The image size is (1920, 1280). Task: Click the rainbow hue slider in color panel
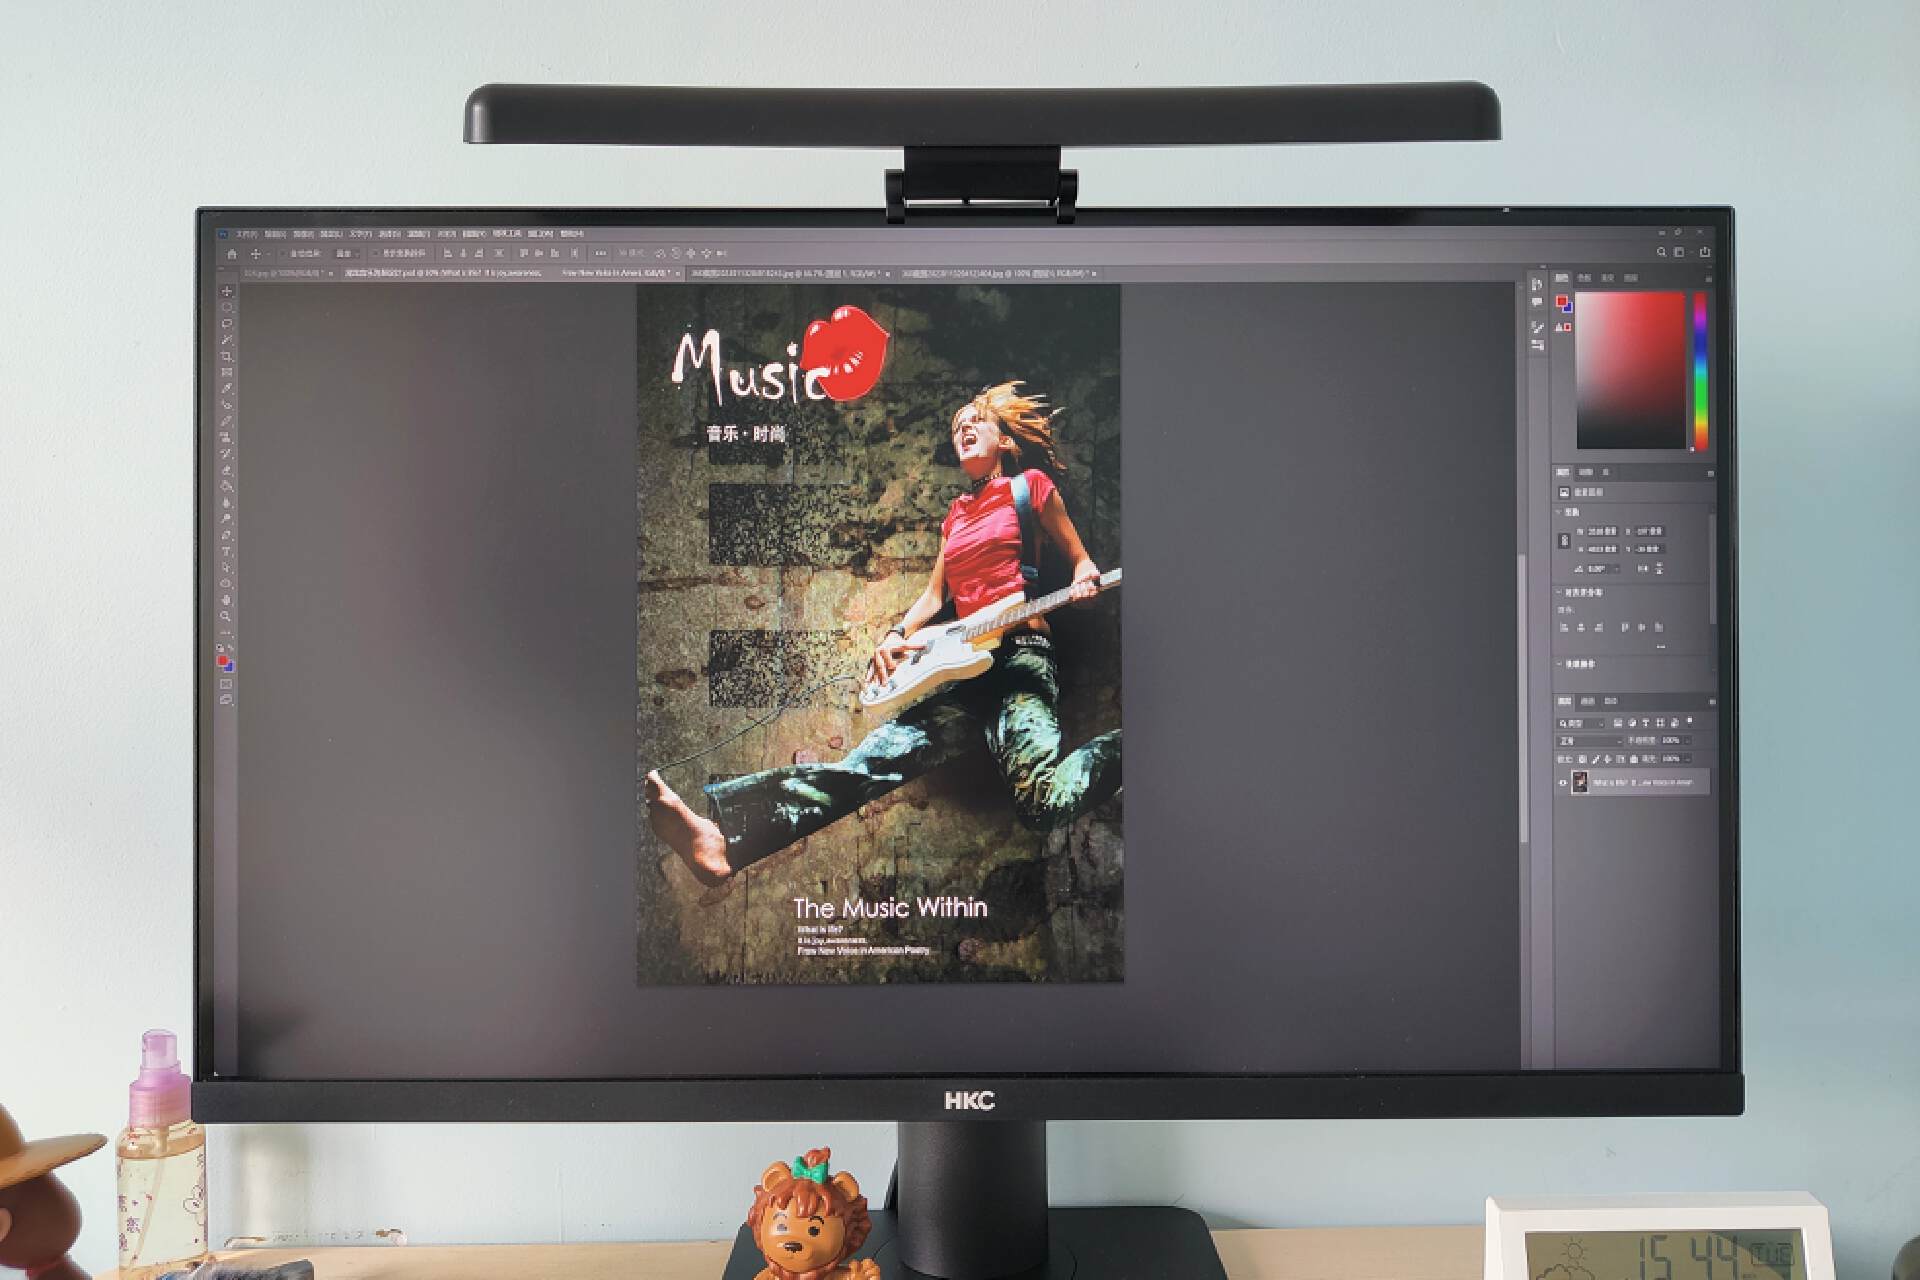(1699, 370)
